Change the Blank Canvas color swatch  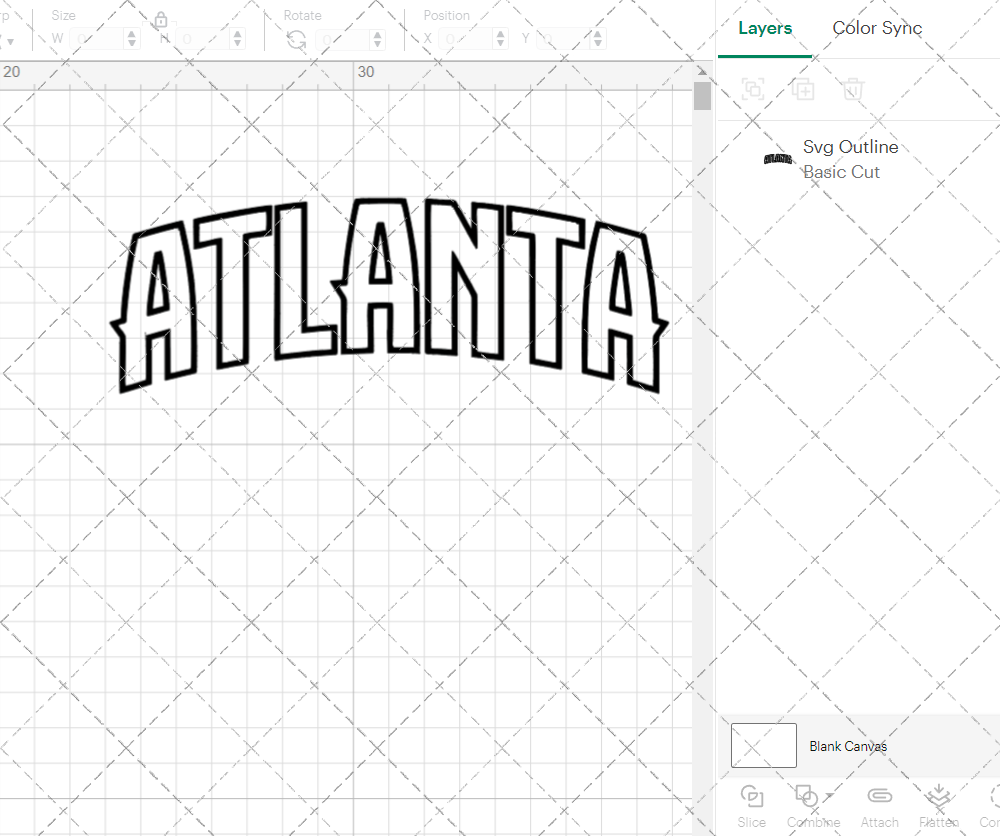point(763,745)
